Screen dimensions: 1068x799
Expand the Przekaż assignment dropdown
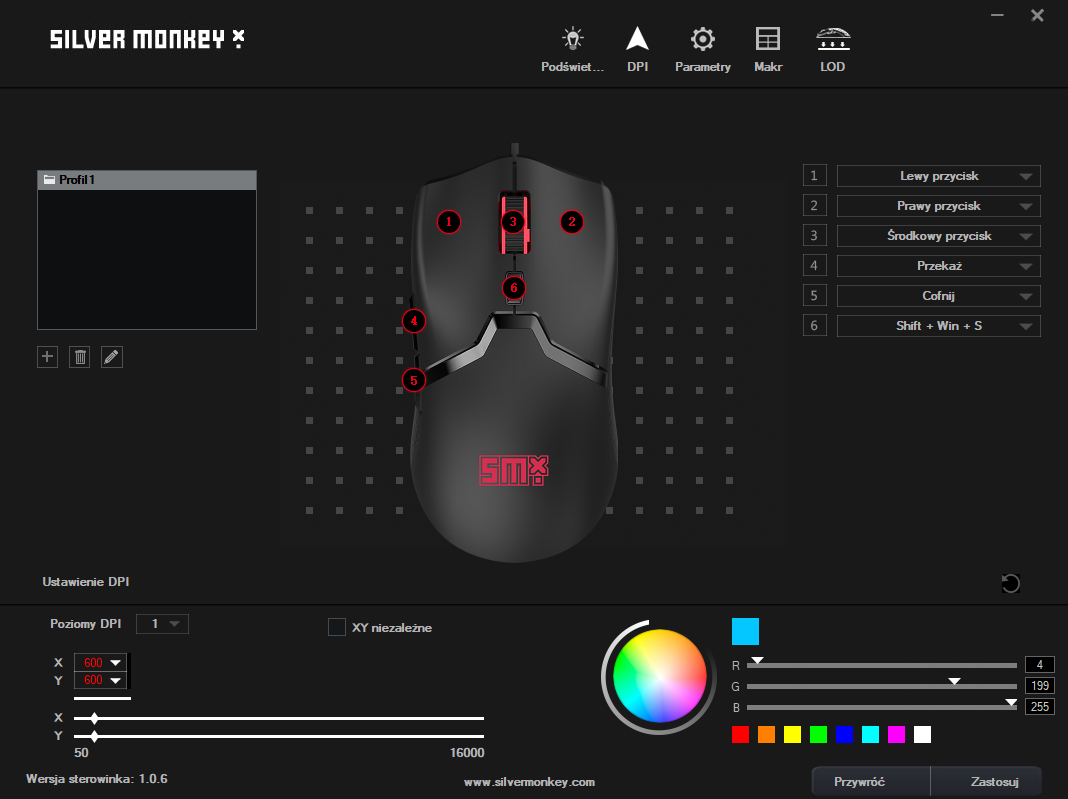tap(938, 266)
